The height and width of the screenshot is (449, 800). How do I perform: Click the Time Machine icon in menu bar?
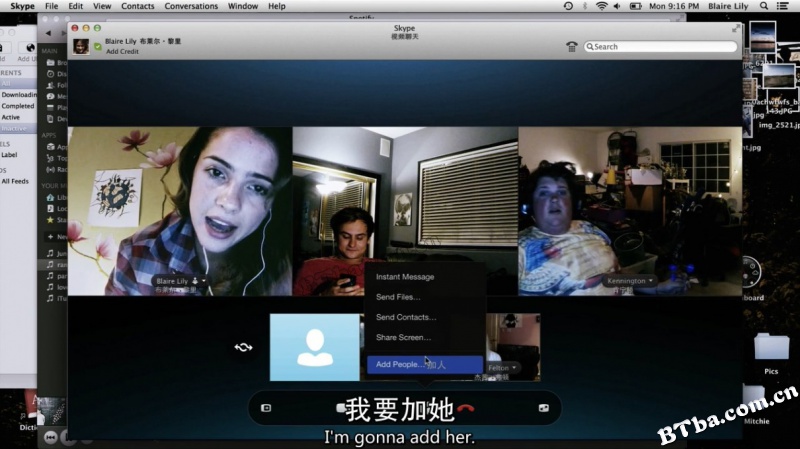click(568, 6)
